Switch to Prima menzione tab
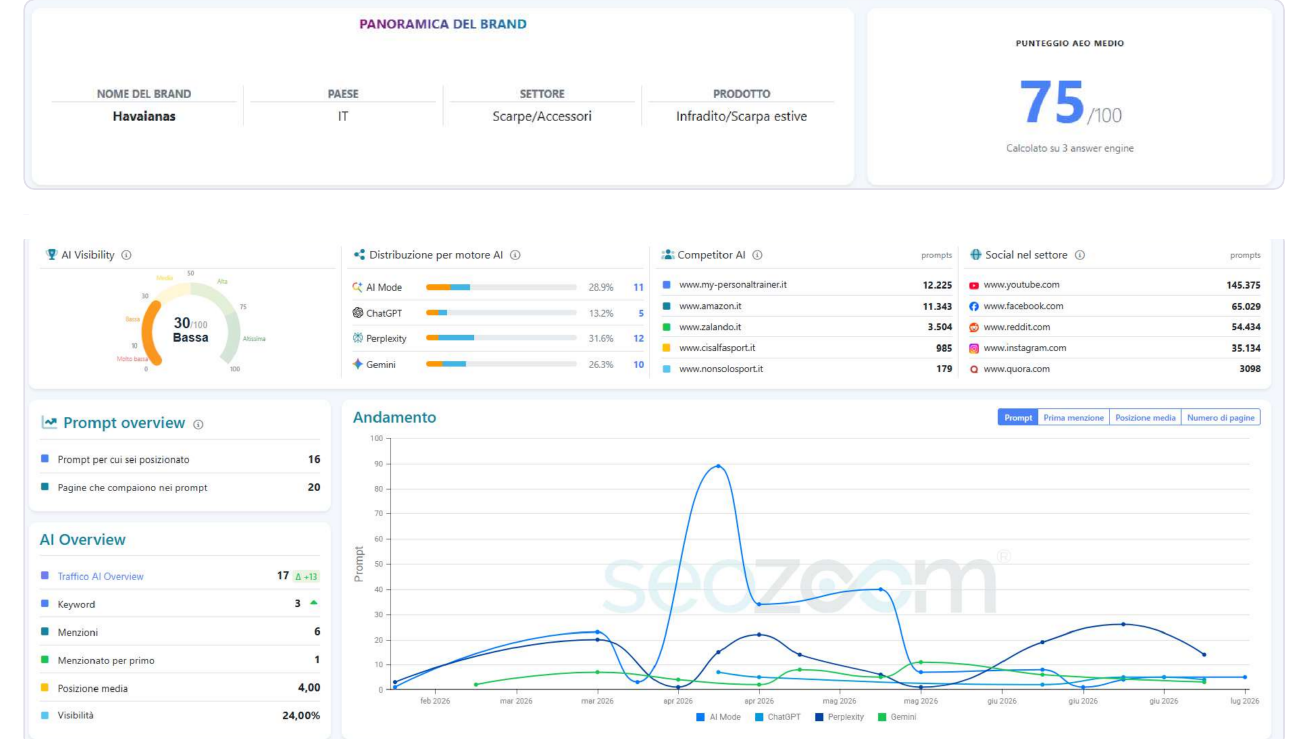 (1074, 417)
